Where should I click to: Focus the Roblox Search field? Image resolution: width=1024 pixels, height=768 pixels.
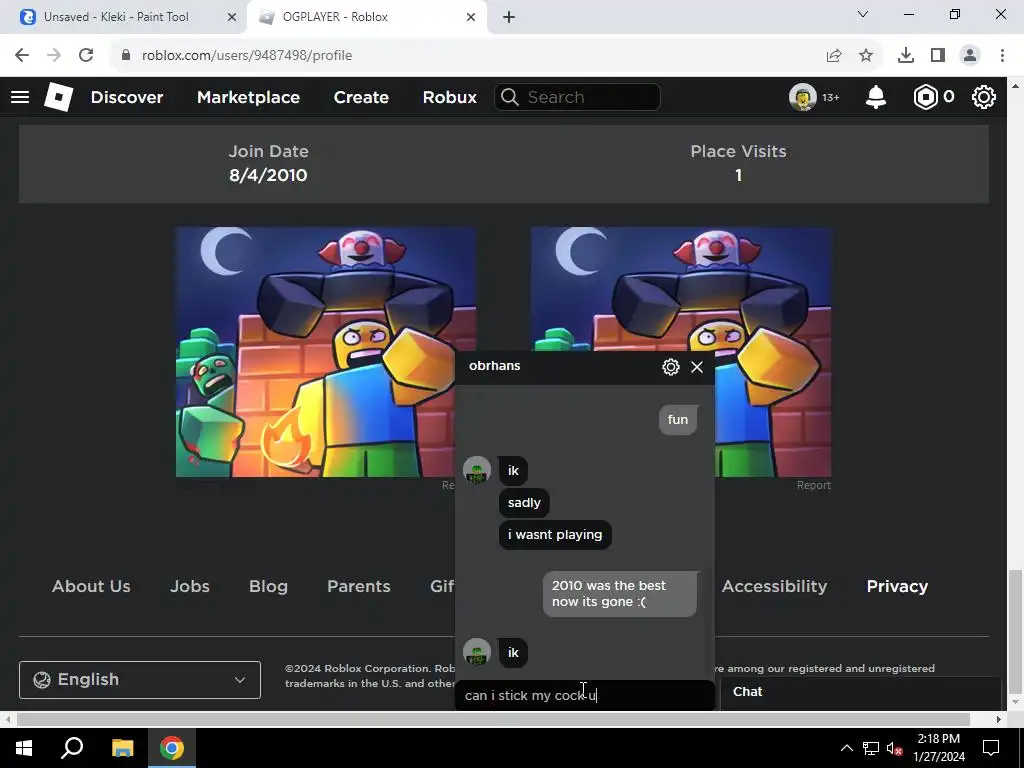pos(577,97)
